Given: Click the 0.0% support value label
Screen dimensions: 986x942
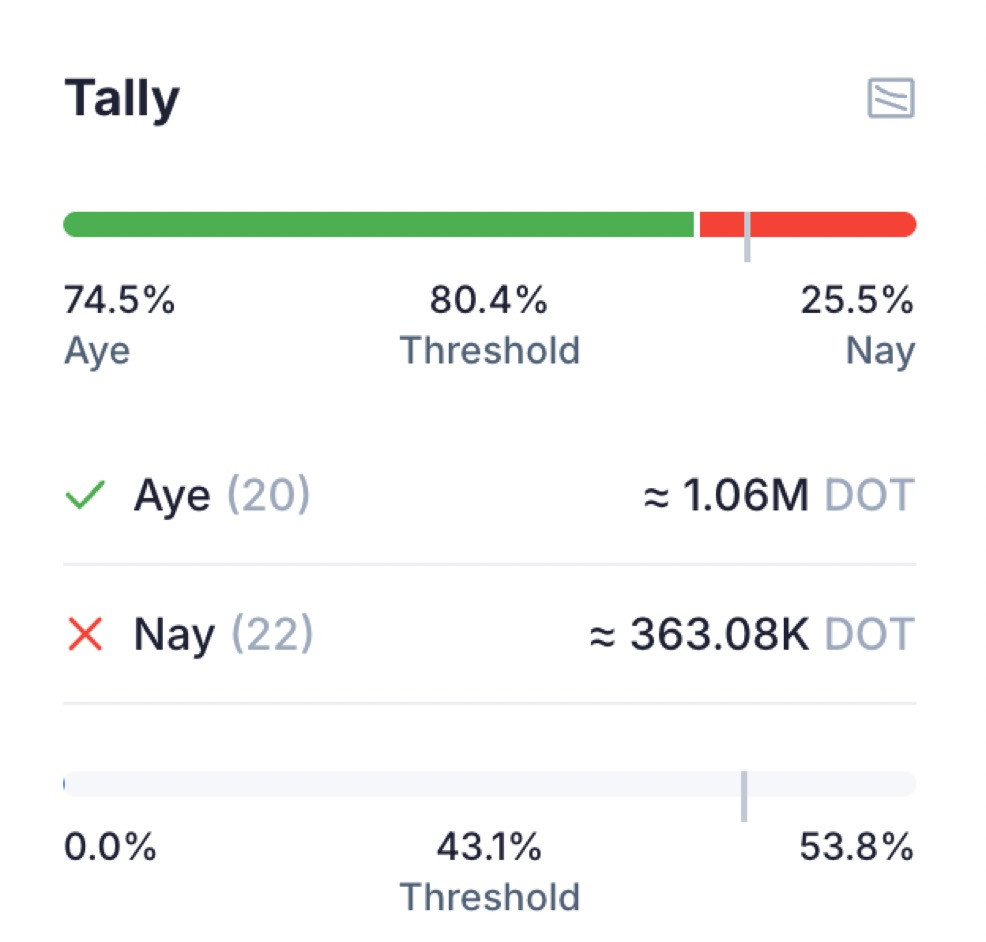Looking at the screenshot, I should [x=110, y=846].
